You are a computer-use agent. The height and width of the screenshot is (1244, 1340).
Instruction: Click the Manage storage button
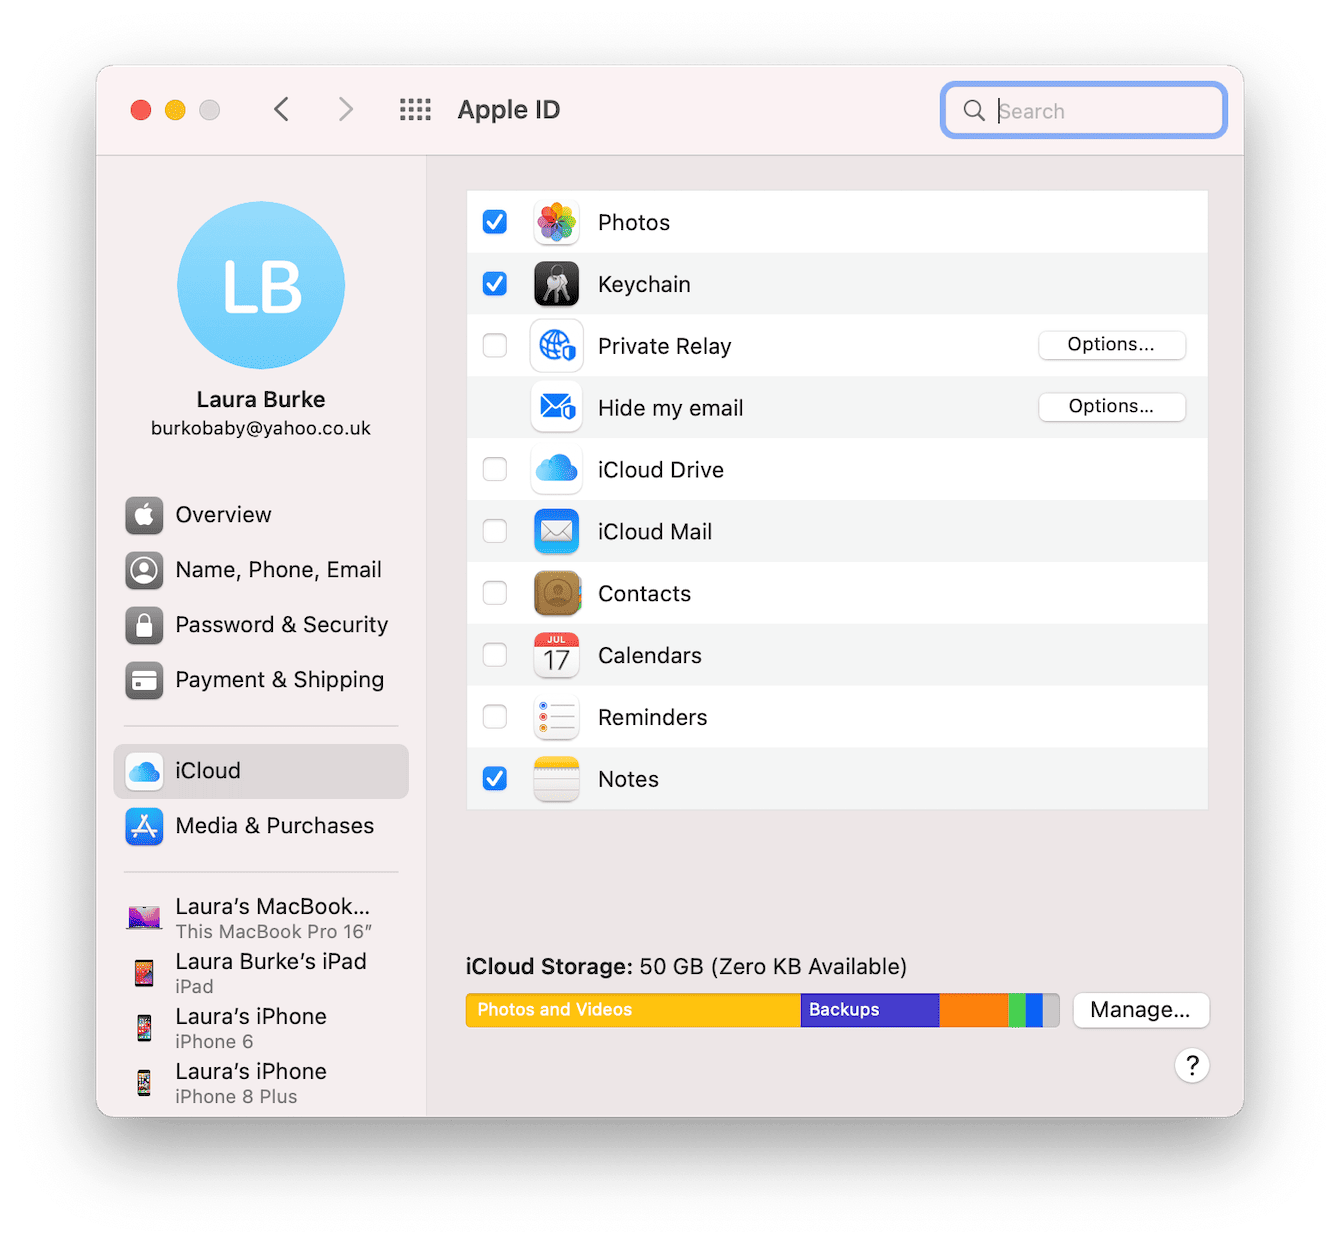[x=1141, y=1010]
